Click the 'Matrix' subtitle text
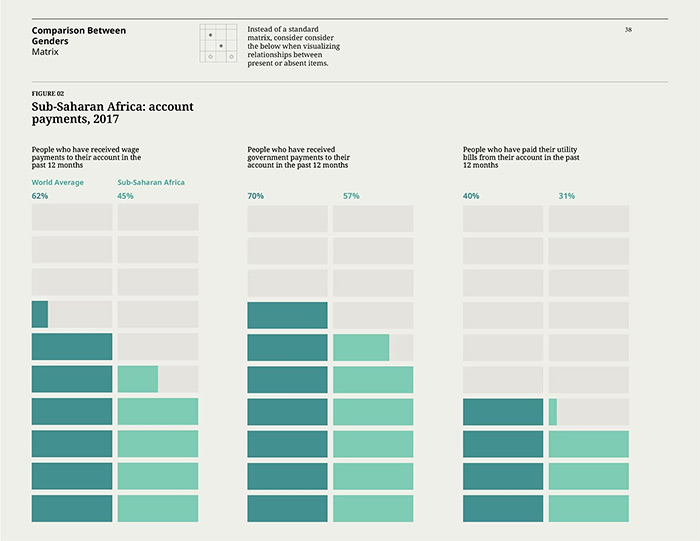The image size is (700, 541). point(47,51)
